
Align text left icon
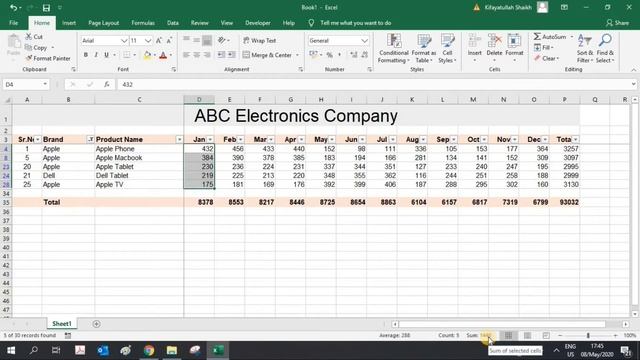point(186,55)
